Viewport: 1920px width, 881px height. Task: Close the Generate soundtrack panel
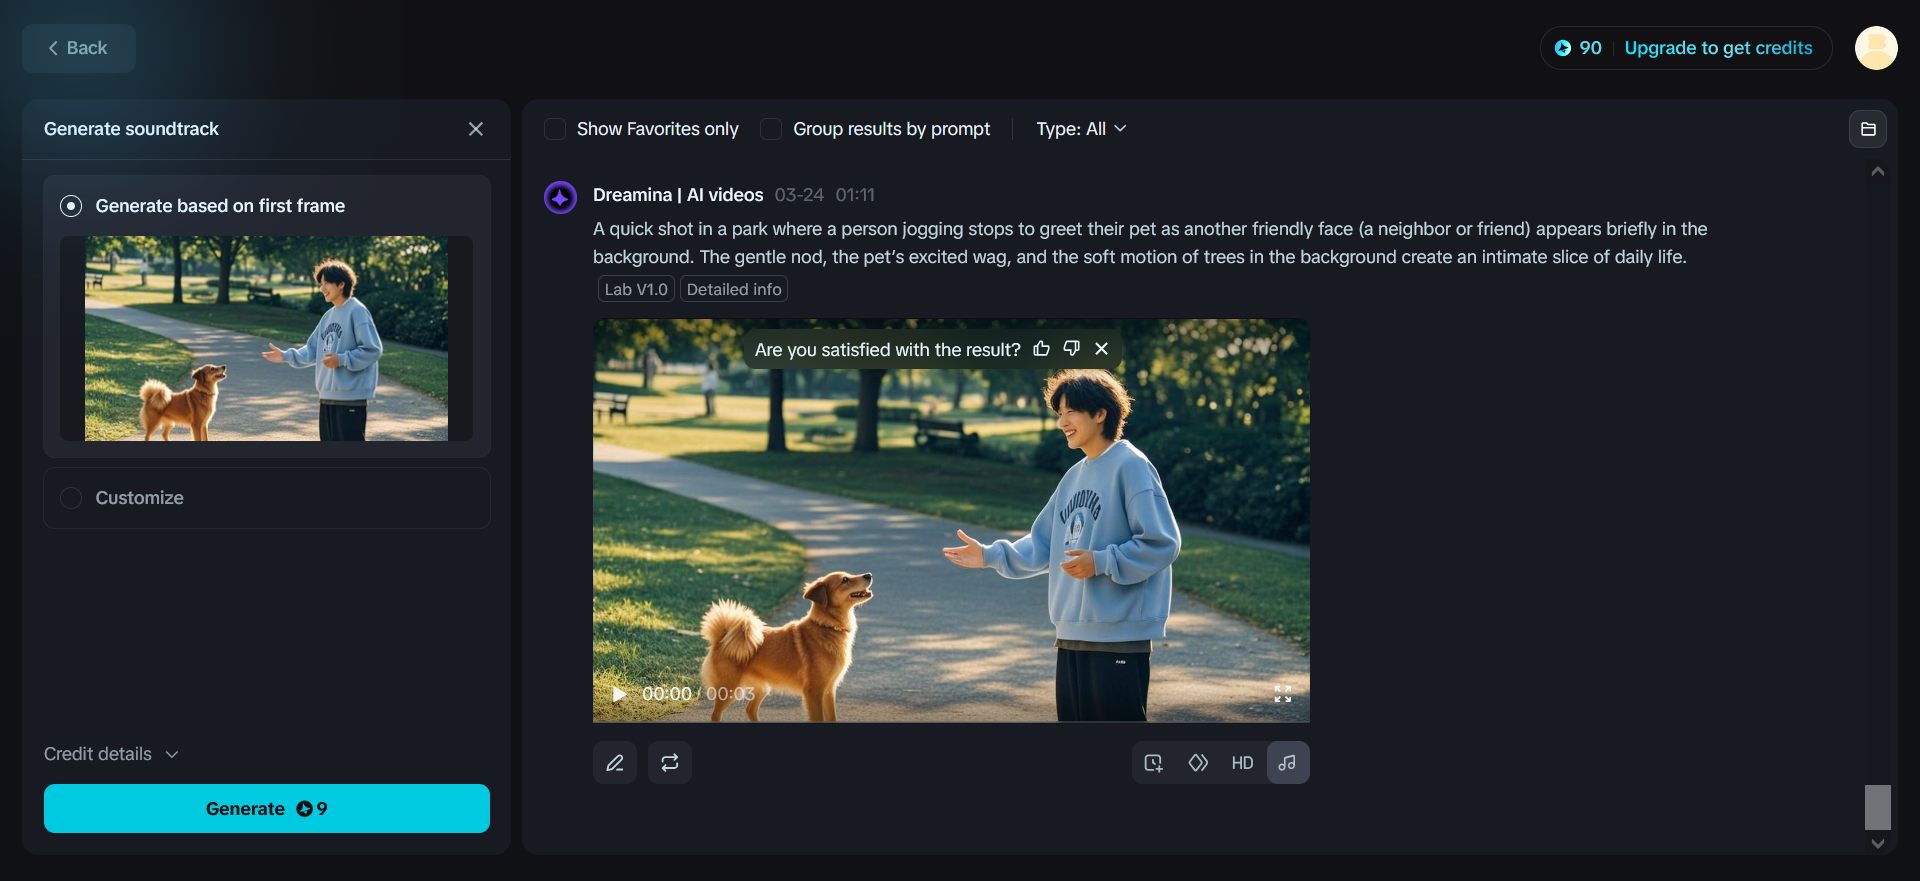pyautogui.click(x=476, y=129)
